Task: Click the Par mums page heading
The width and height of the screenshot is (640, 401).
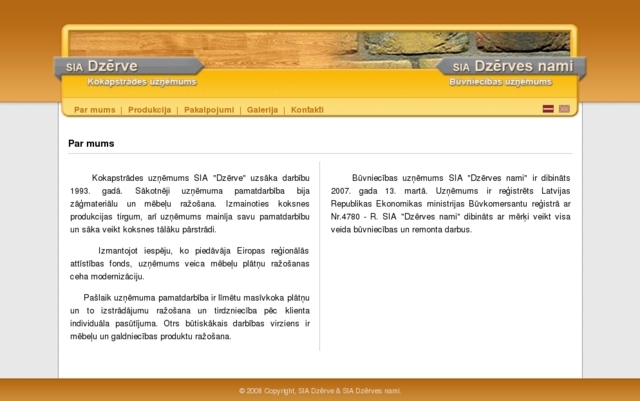Action: pyautogui.click(x=91, y=144)
